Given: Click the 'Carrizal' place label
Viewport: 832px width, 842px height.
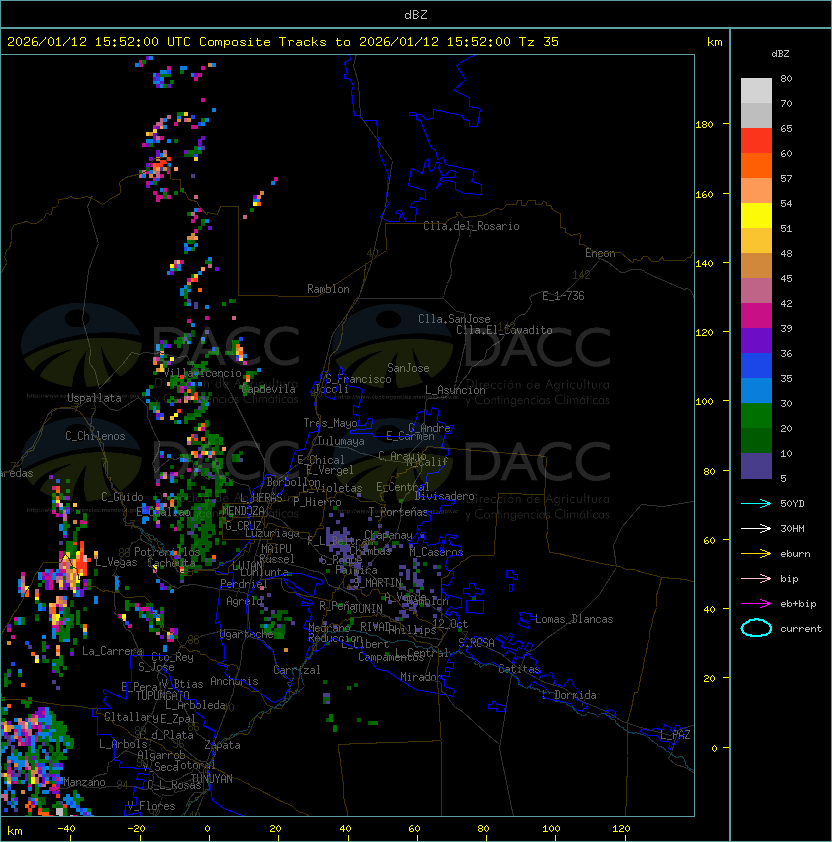Looking at the screenshot, I should pyautogui.click(x=296, y=670).
